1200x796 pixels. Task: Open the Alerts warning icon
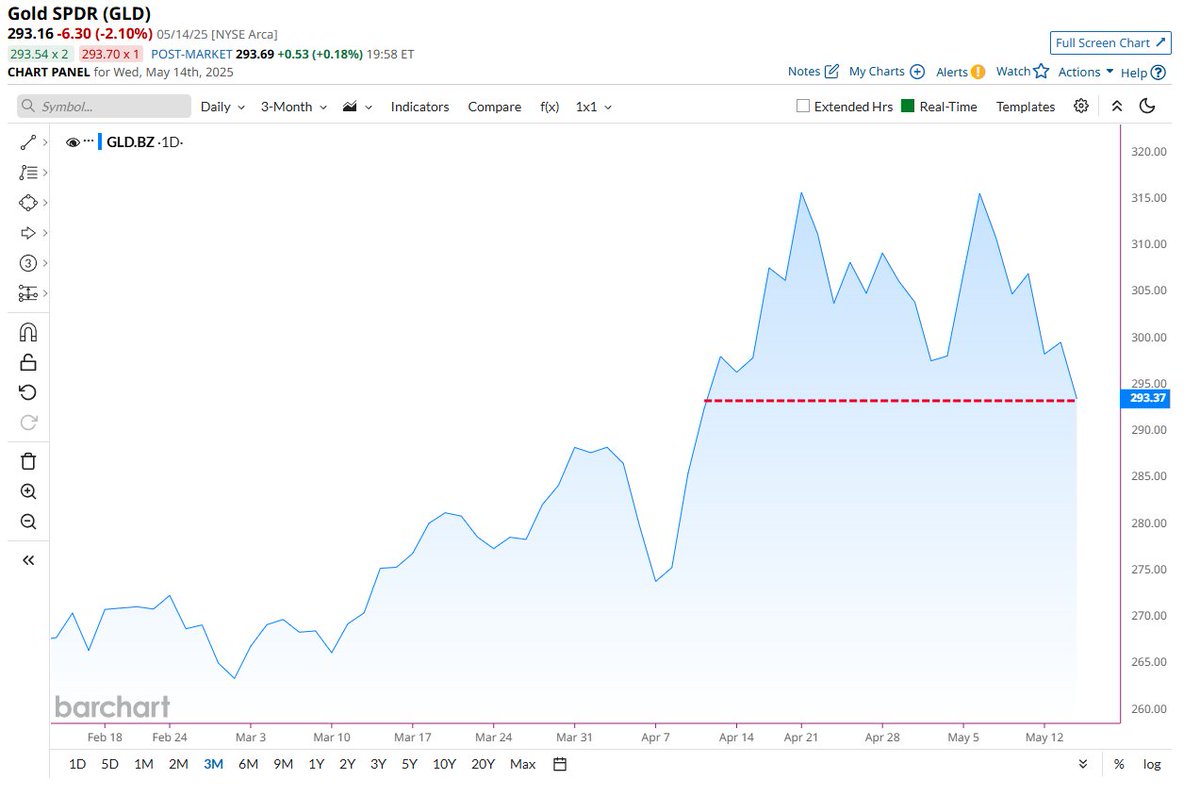point(977,72)
